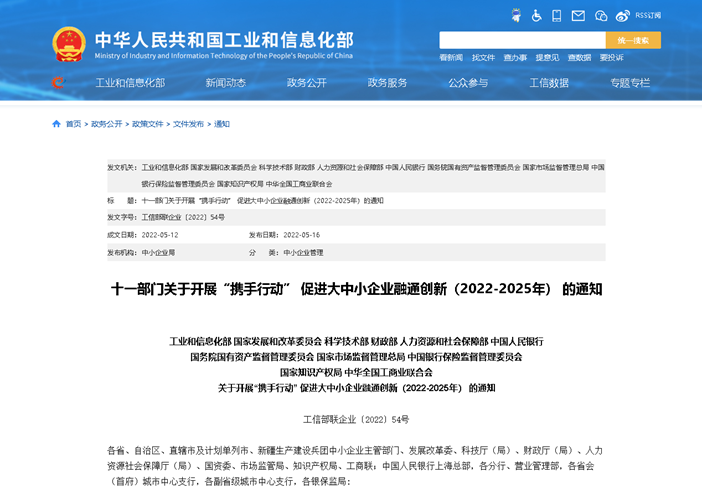
Task: Go to 首页 in the breadcrumb
Action: (x=73, y=124)
